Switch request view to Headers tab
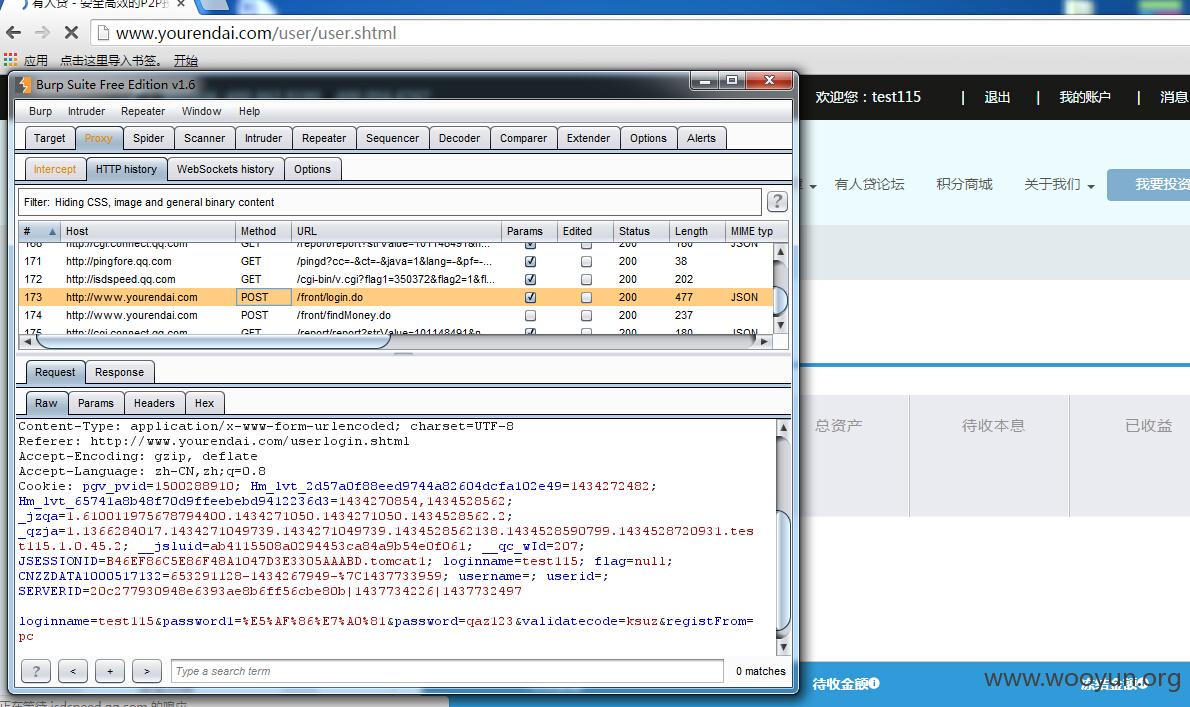The image size is (1190, 707). [154, 404]
